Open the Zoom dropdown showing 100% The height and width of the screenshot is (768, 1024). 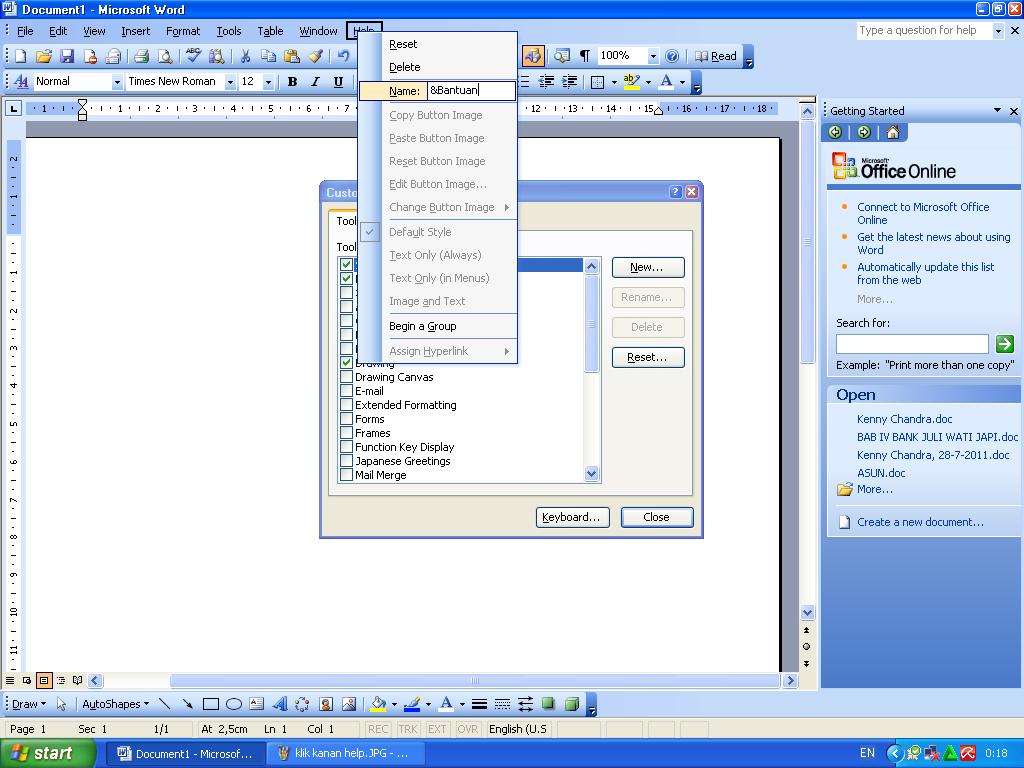pyautogui.click(x=652, y=57)
